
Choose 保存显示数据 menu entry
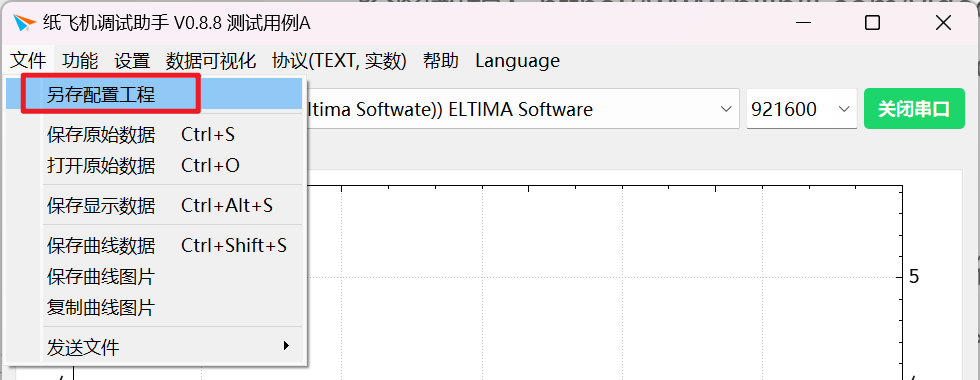(x=154, y=205)
